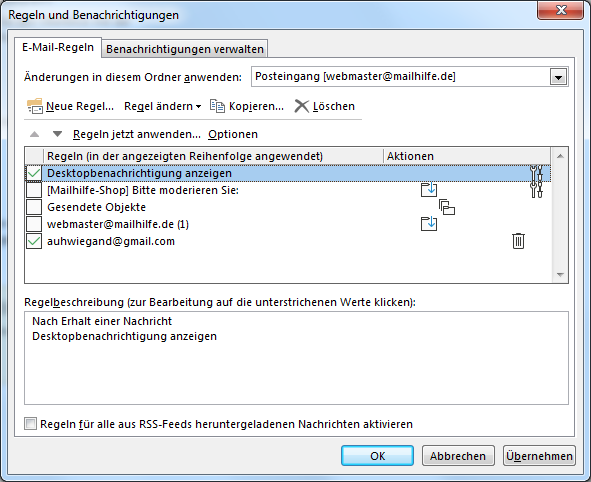
Task: Click rules list scrollbar down arrow
Action: click(x=560, y=275)
